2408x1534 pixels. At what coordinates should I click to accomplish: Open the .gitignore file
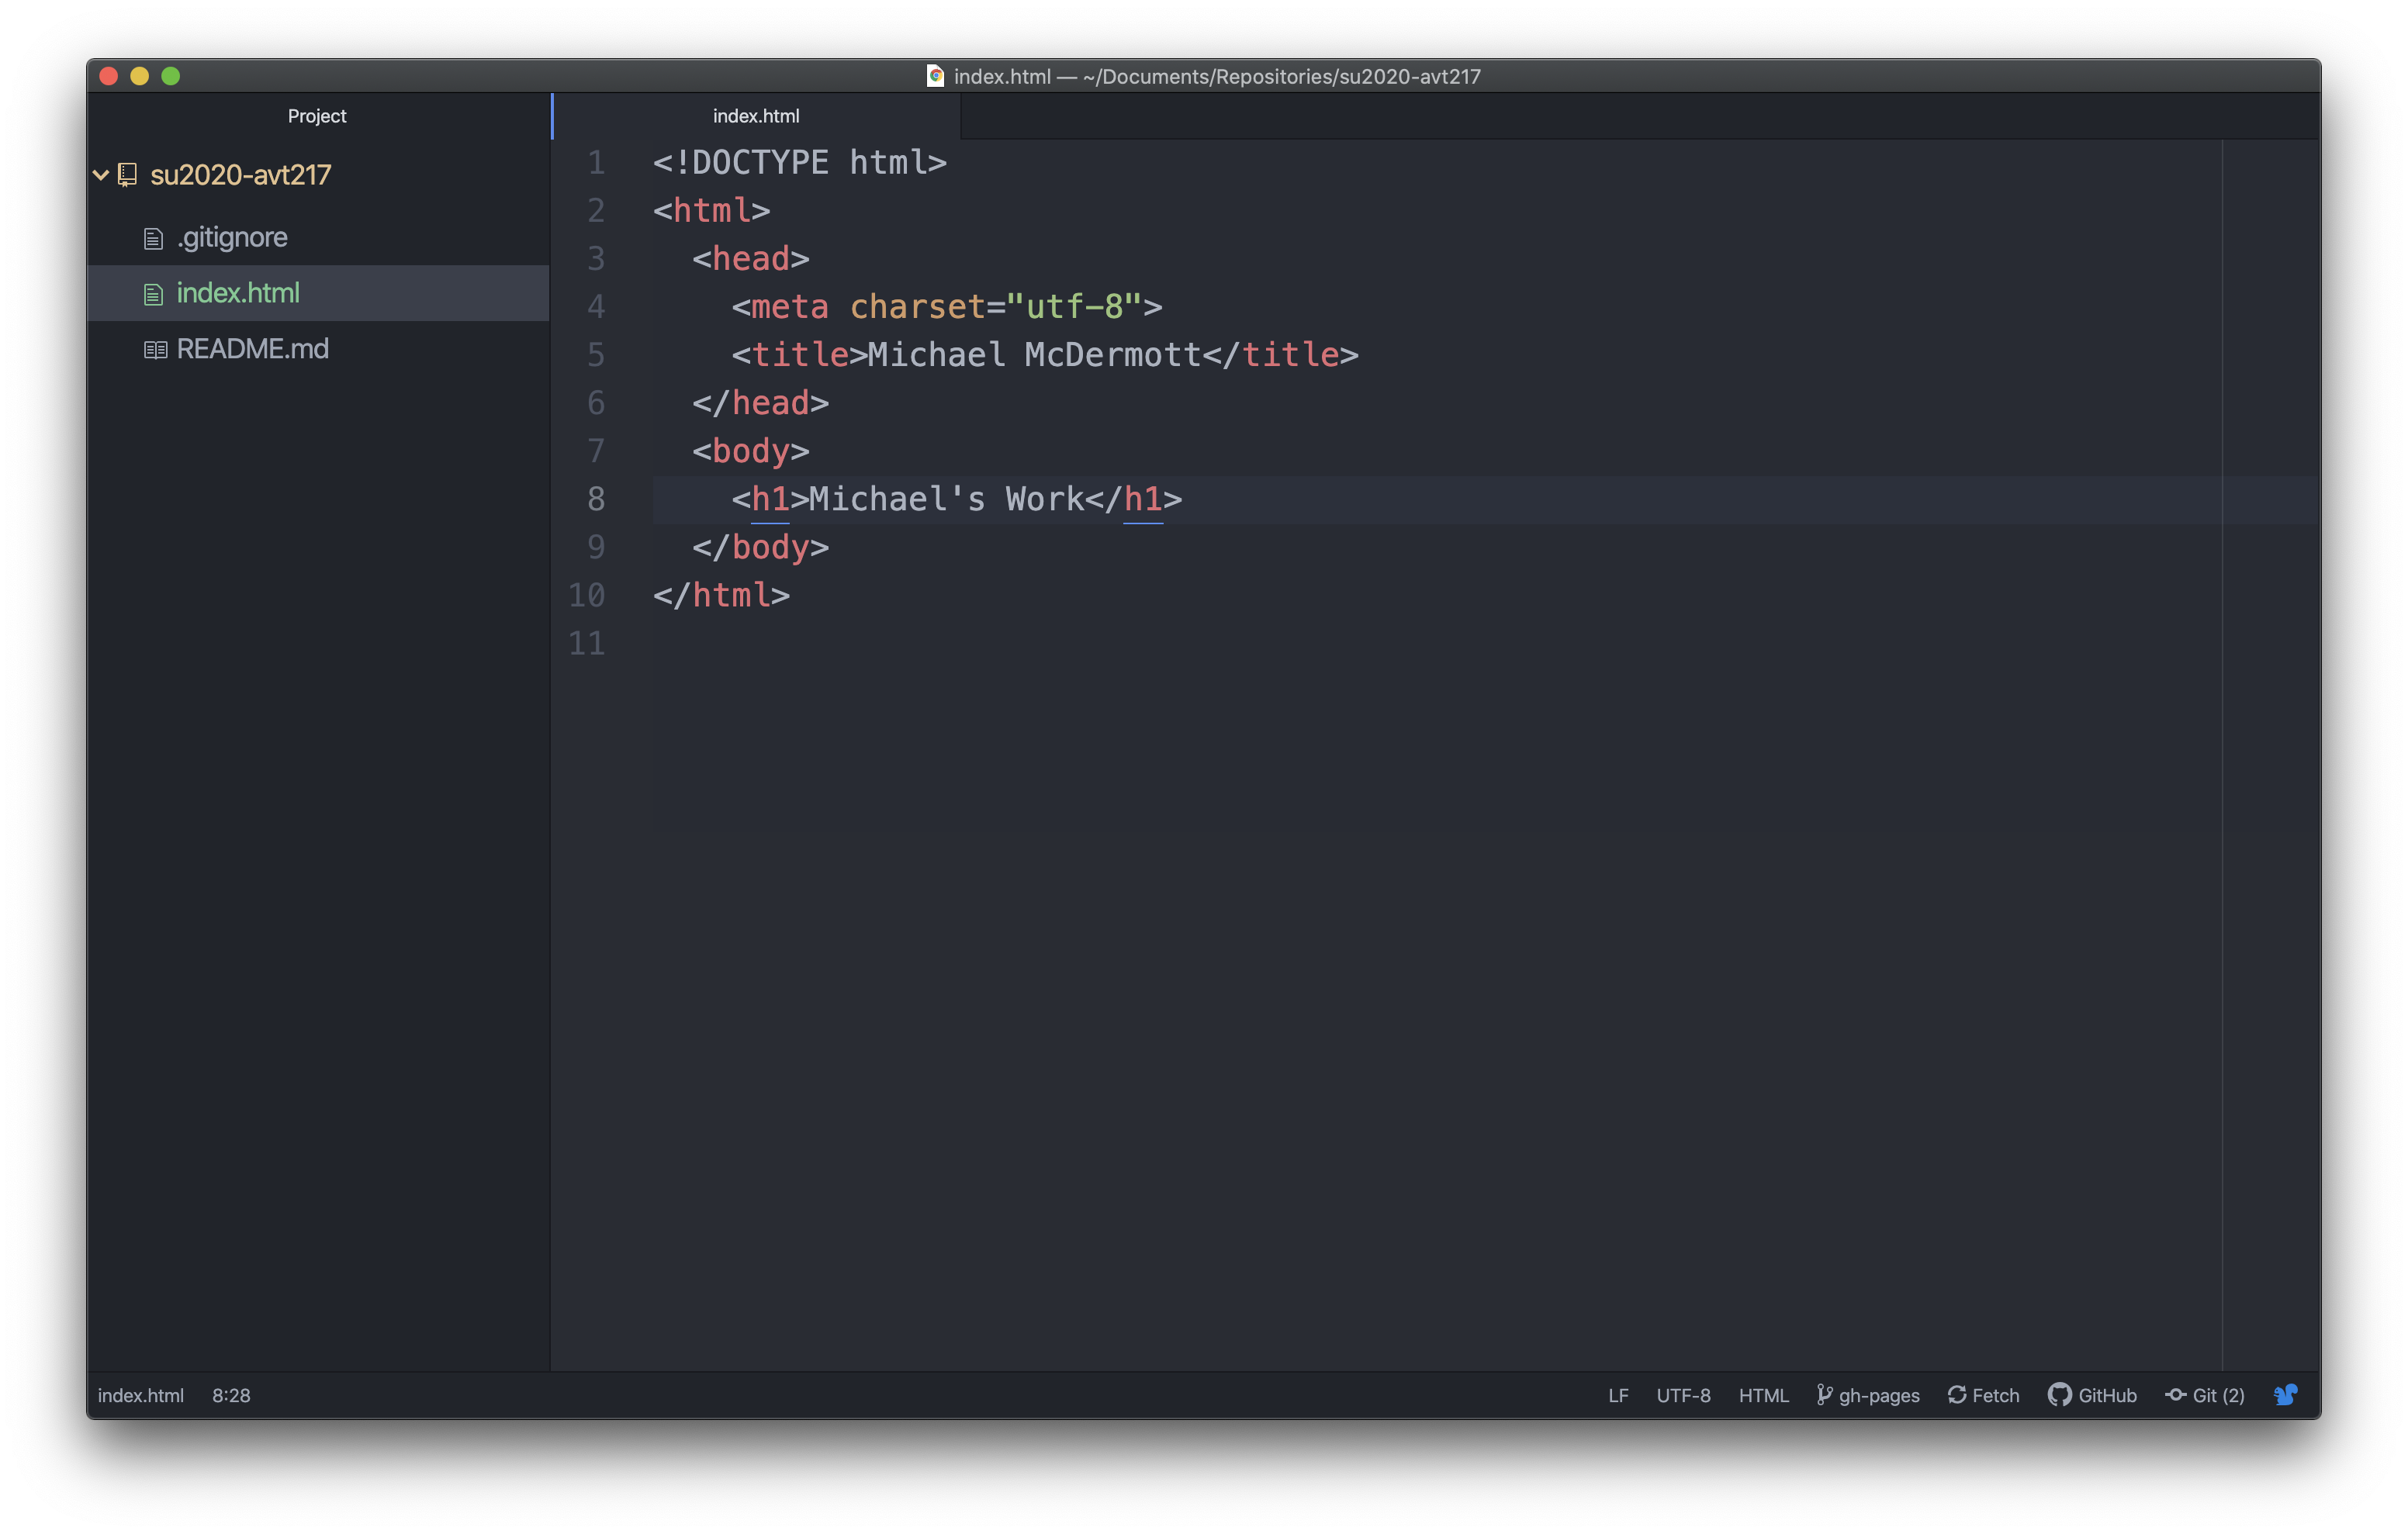pyautogui.click(x=232, y=237)
